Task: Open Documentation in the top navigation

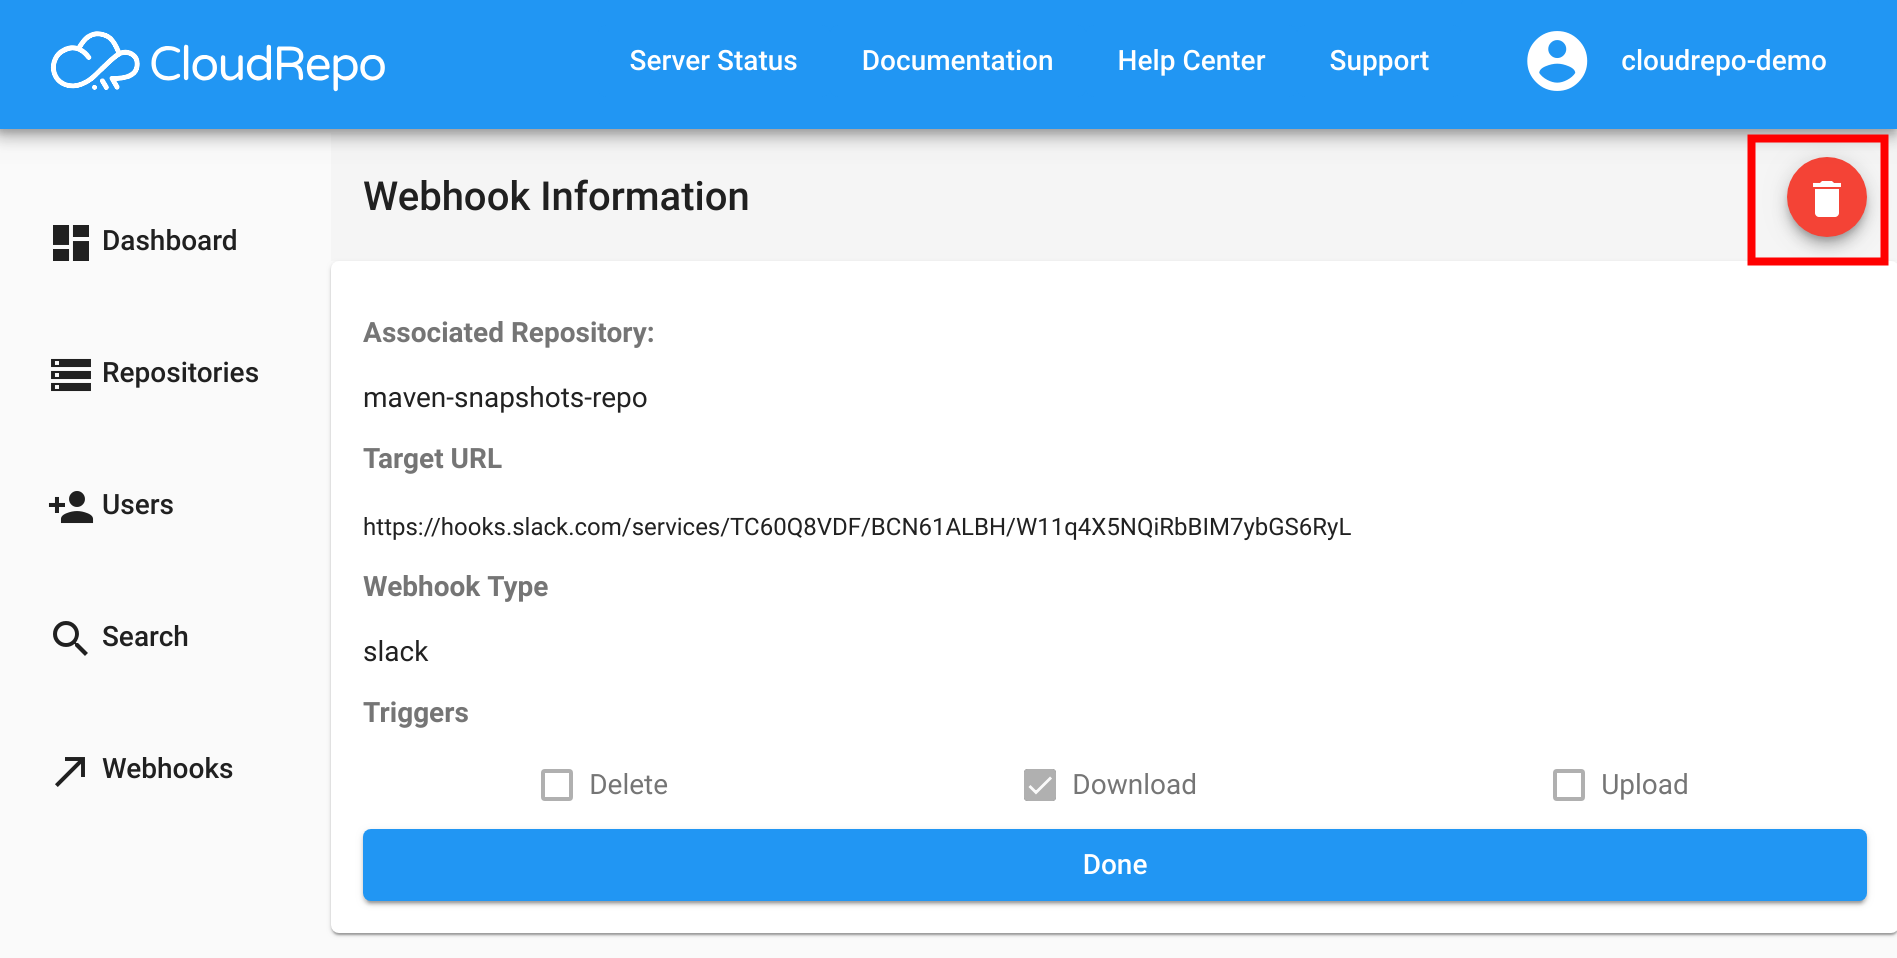Action: click(957, 61)
